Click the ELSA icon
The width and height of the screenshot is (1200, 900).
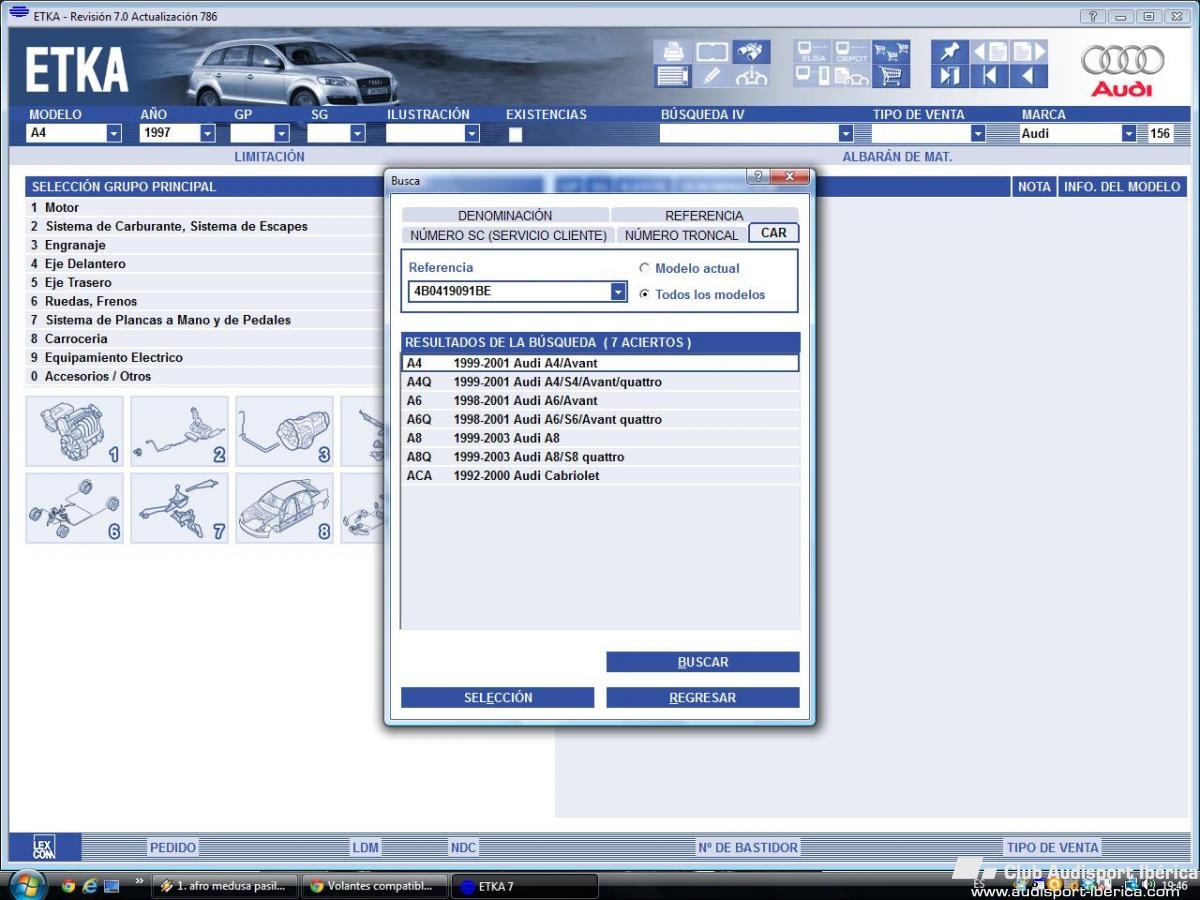813,52
